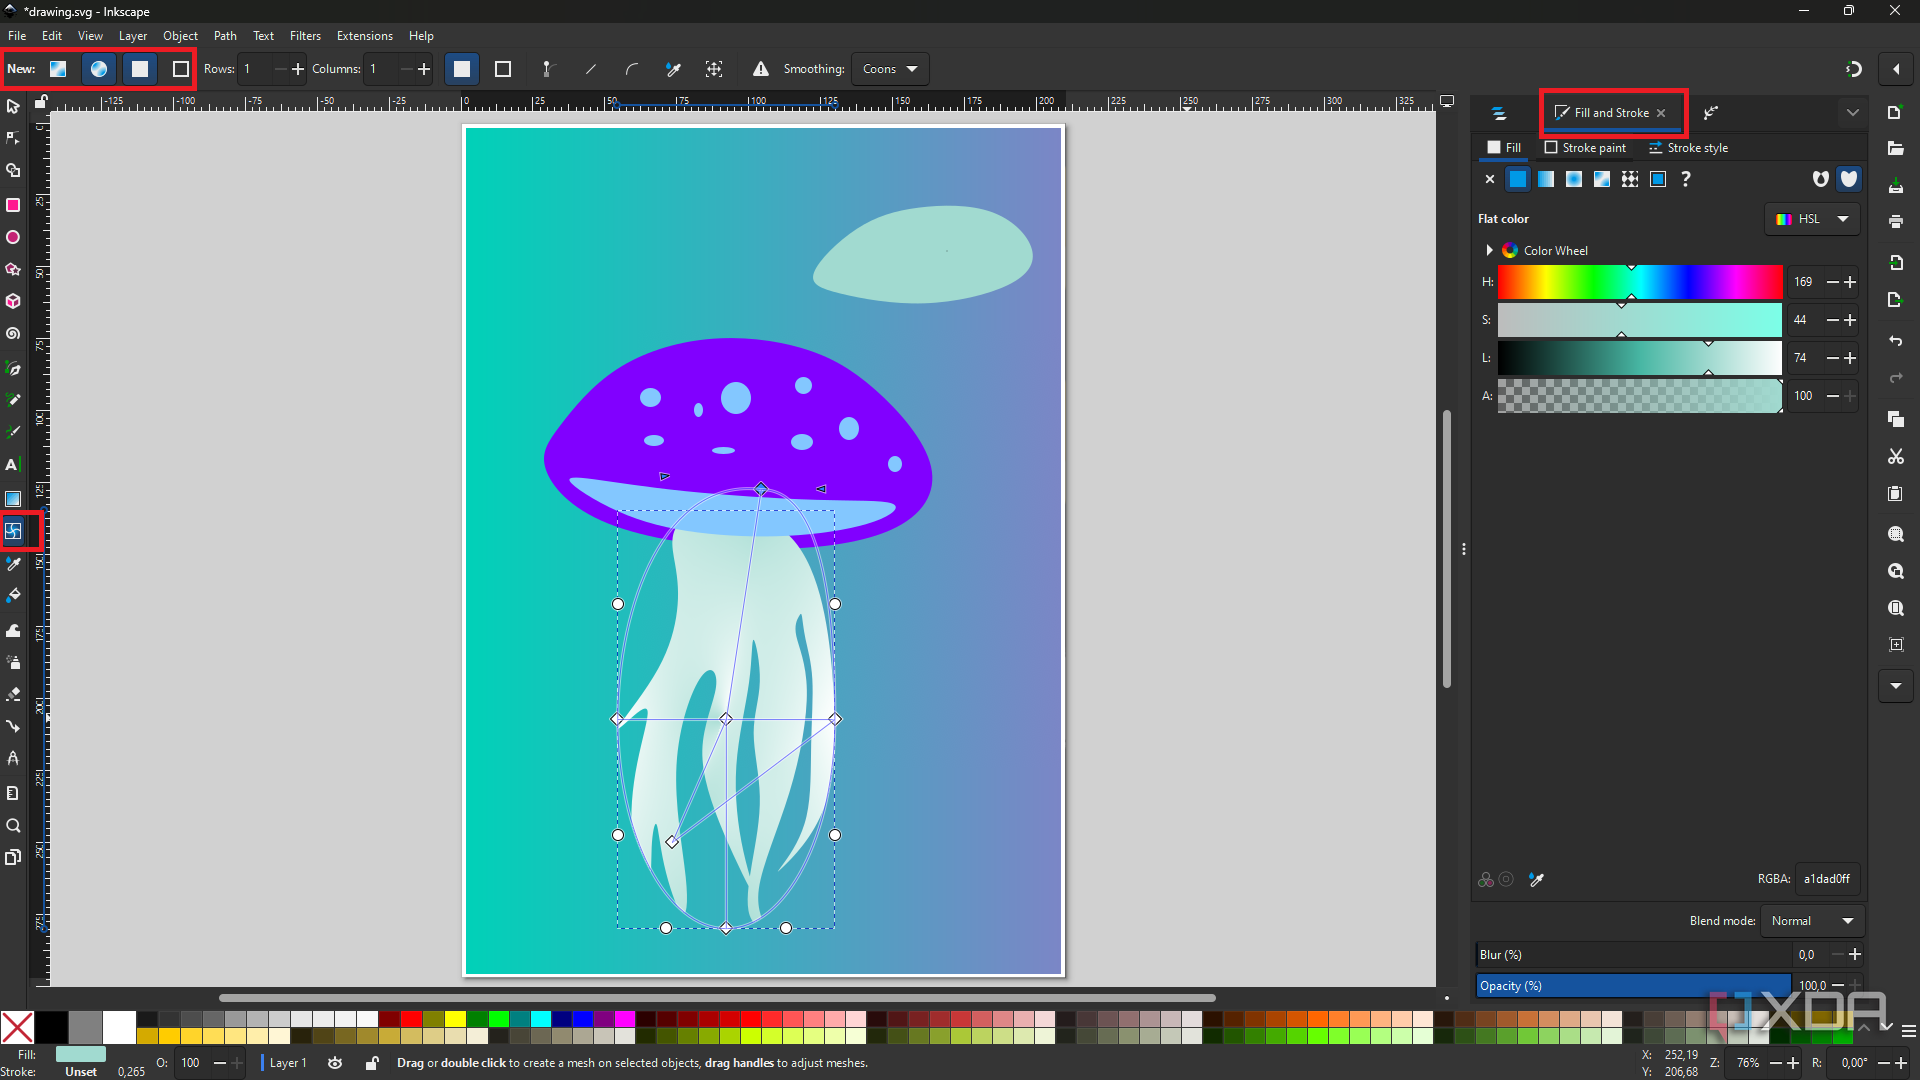
Task: Increase Rows value with plus
Action: (297, 69)
